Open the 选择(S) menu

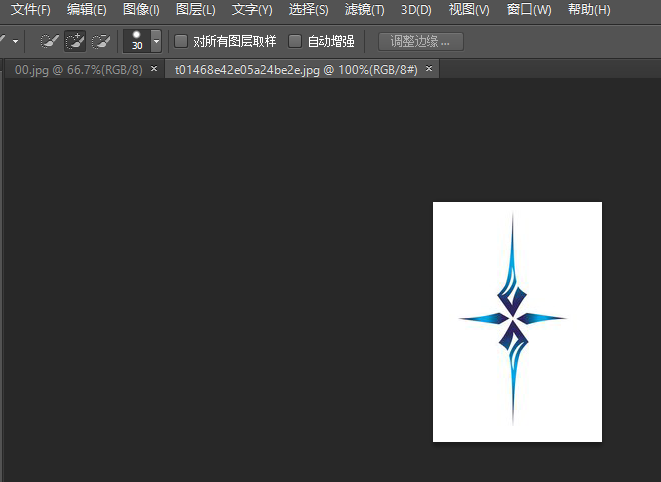pyautogui.click(x=309, y=9)
